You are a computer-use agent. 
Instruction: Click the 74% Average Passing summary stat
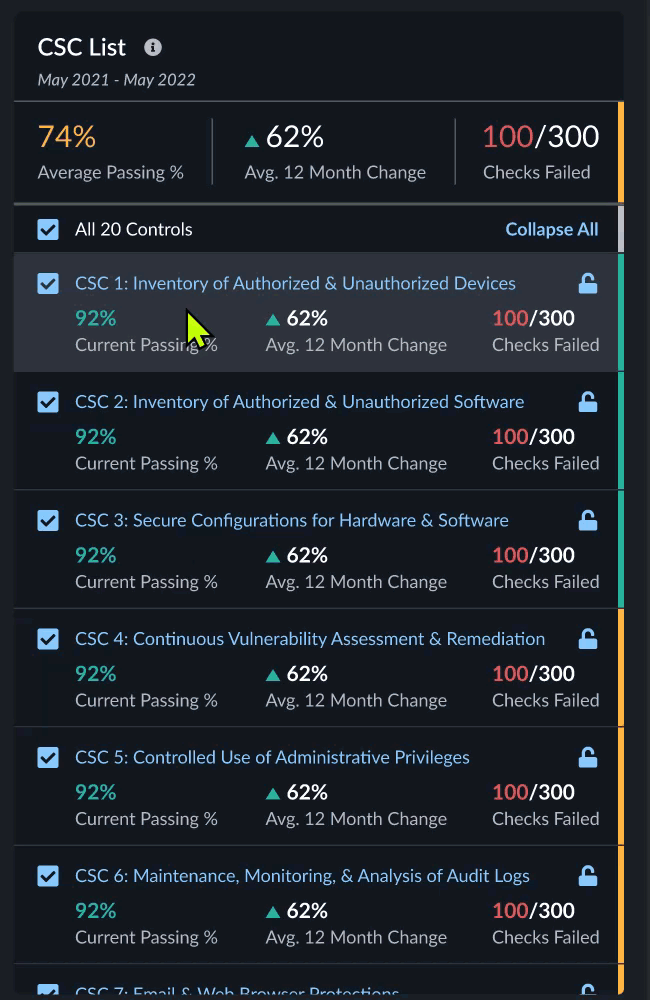point(110,152)
